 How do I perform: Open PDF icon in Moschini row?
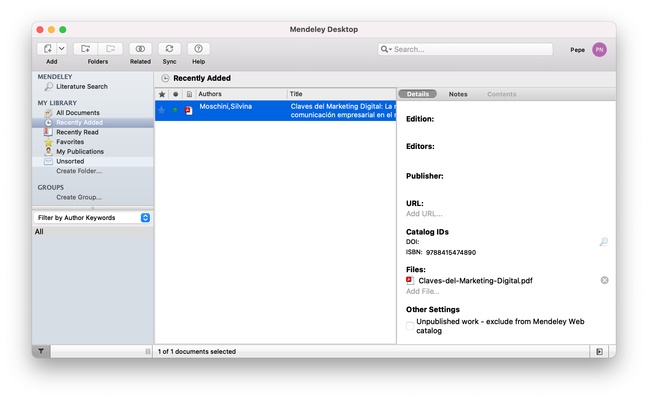[188, 111]
